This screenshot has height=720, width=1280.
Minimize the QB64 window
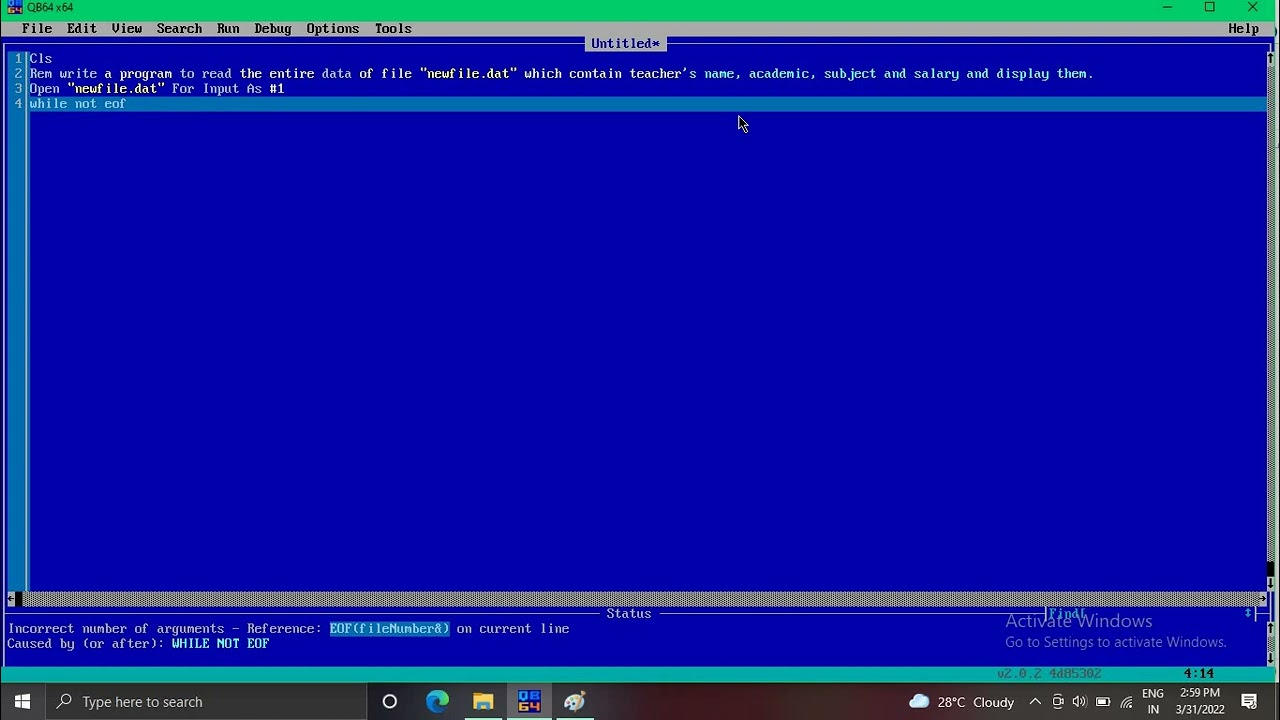(1166, 8)
